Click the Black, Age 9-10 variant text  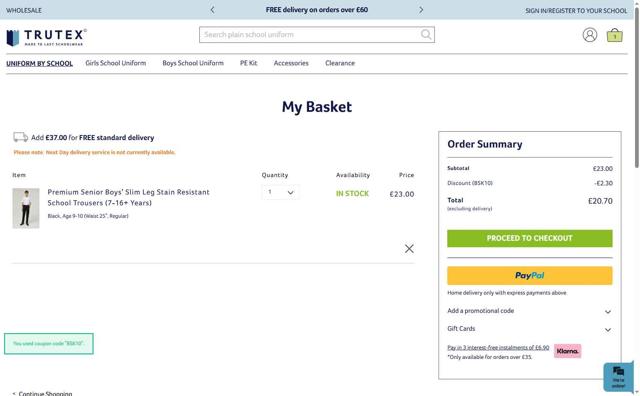tap(88, 216)
